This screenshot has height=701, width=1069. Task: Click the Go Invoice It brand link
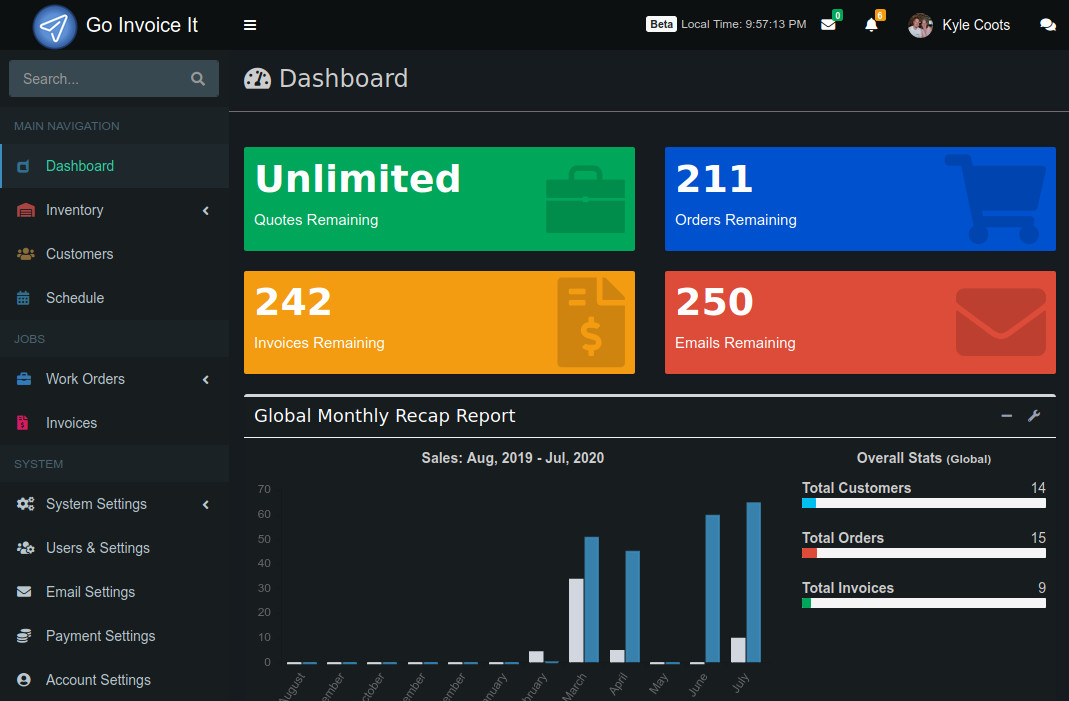point(142,25)
